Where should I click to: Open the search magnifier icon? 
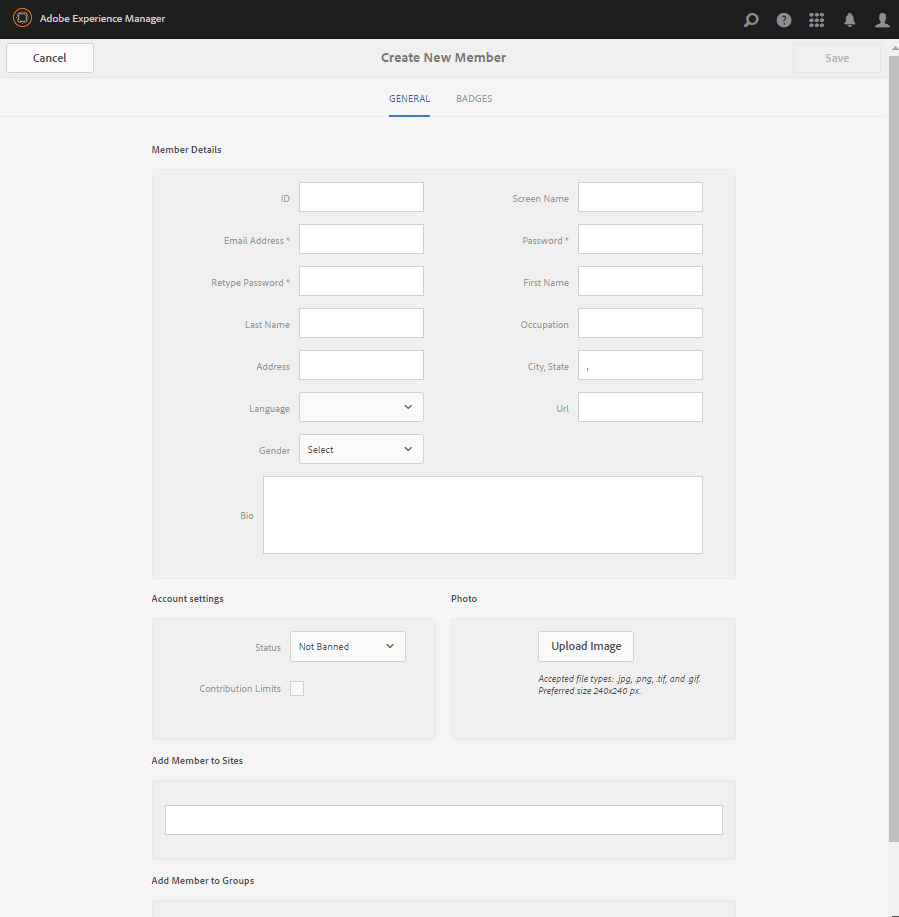[751, 20]
